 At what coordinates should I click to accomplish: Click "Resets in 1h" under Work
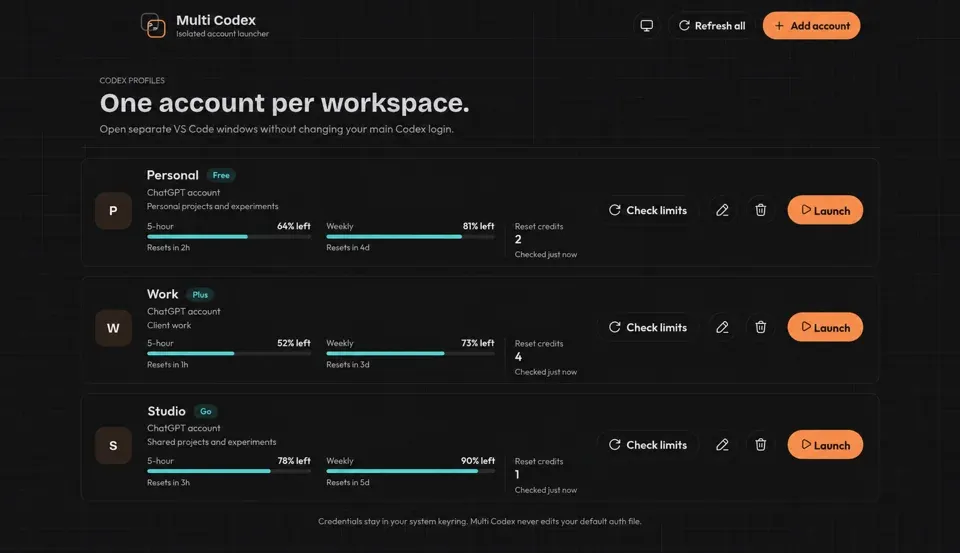[167, 365]
